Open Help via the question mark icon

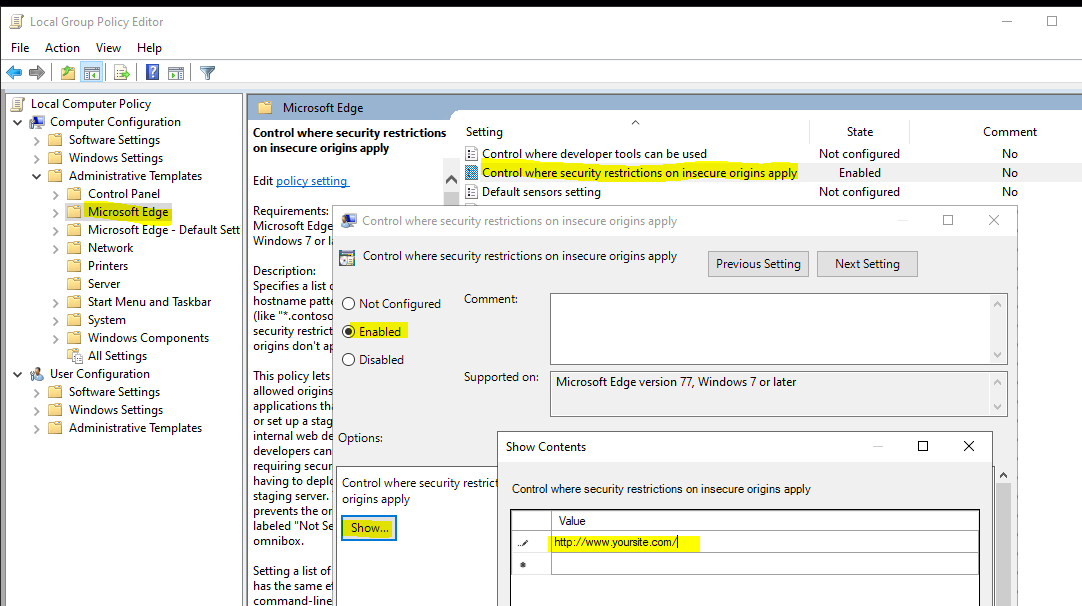[152, 72]
